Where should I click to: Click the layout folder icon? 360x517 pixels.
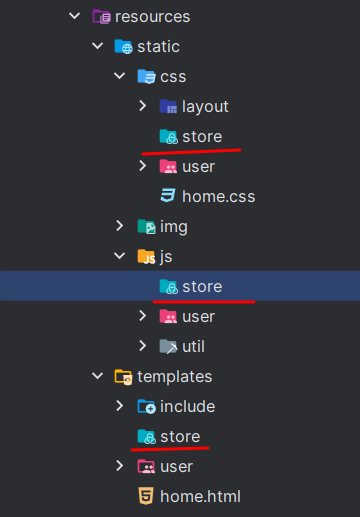coord(168,106)
